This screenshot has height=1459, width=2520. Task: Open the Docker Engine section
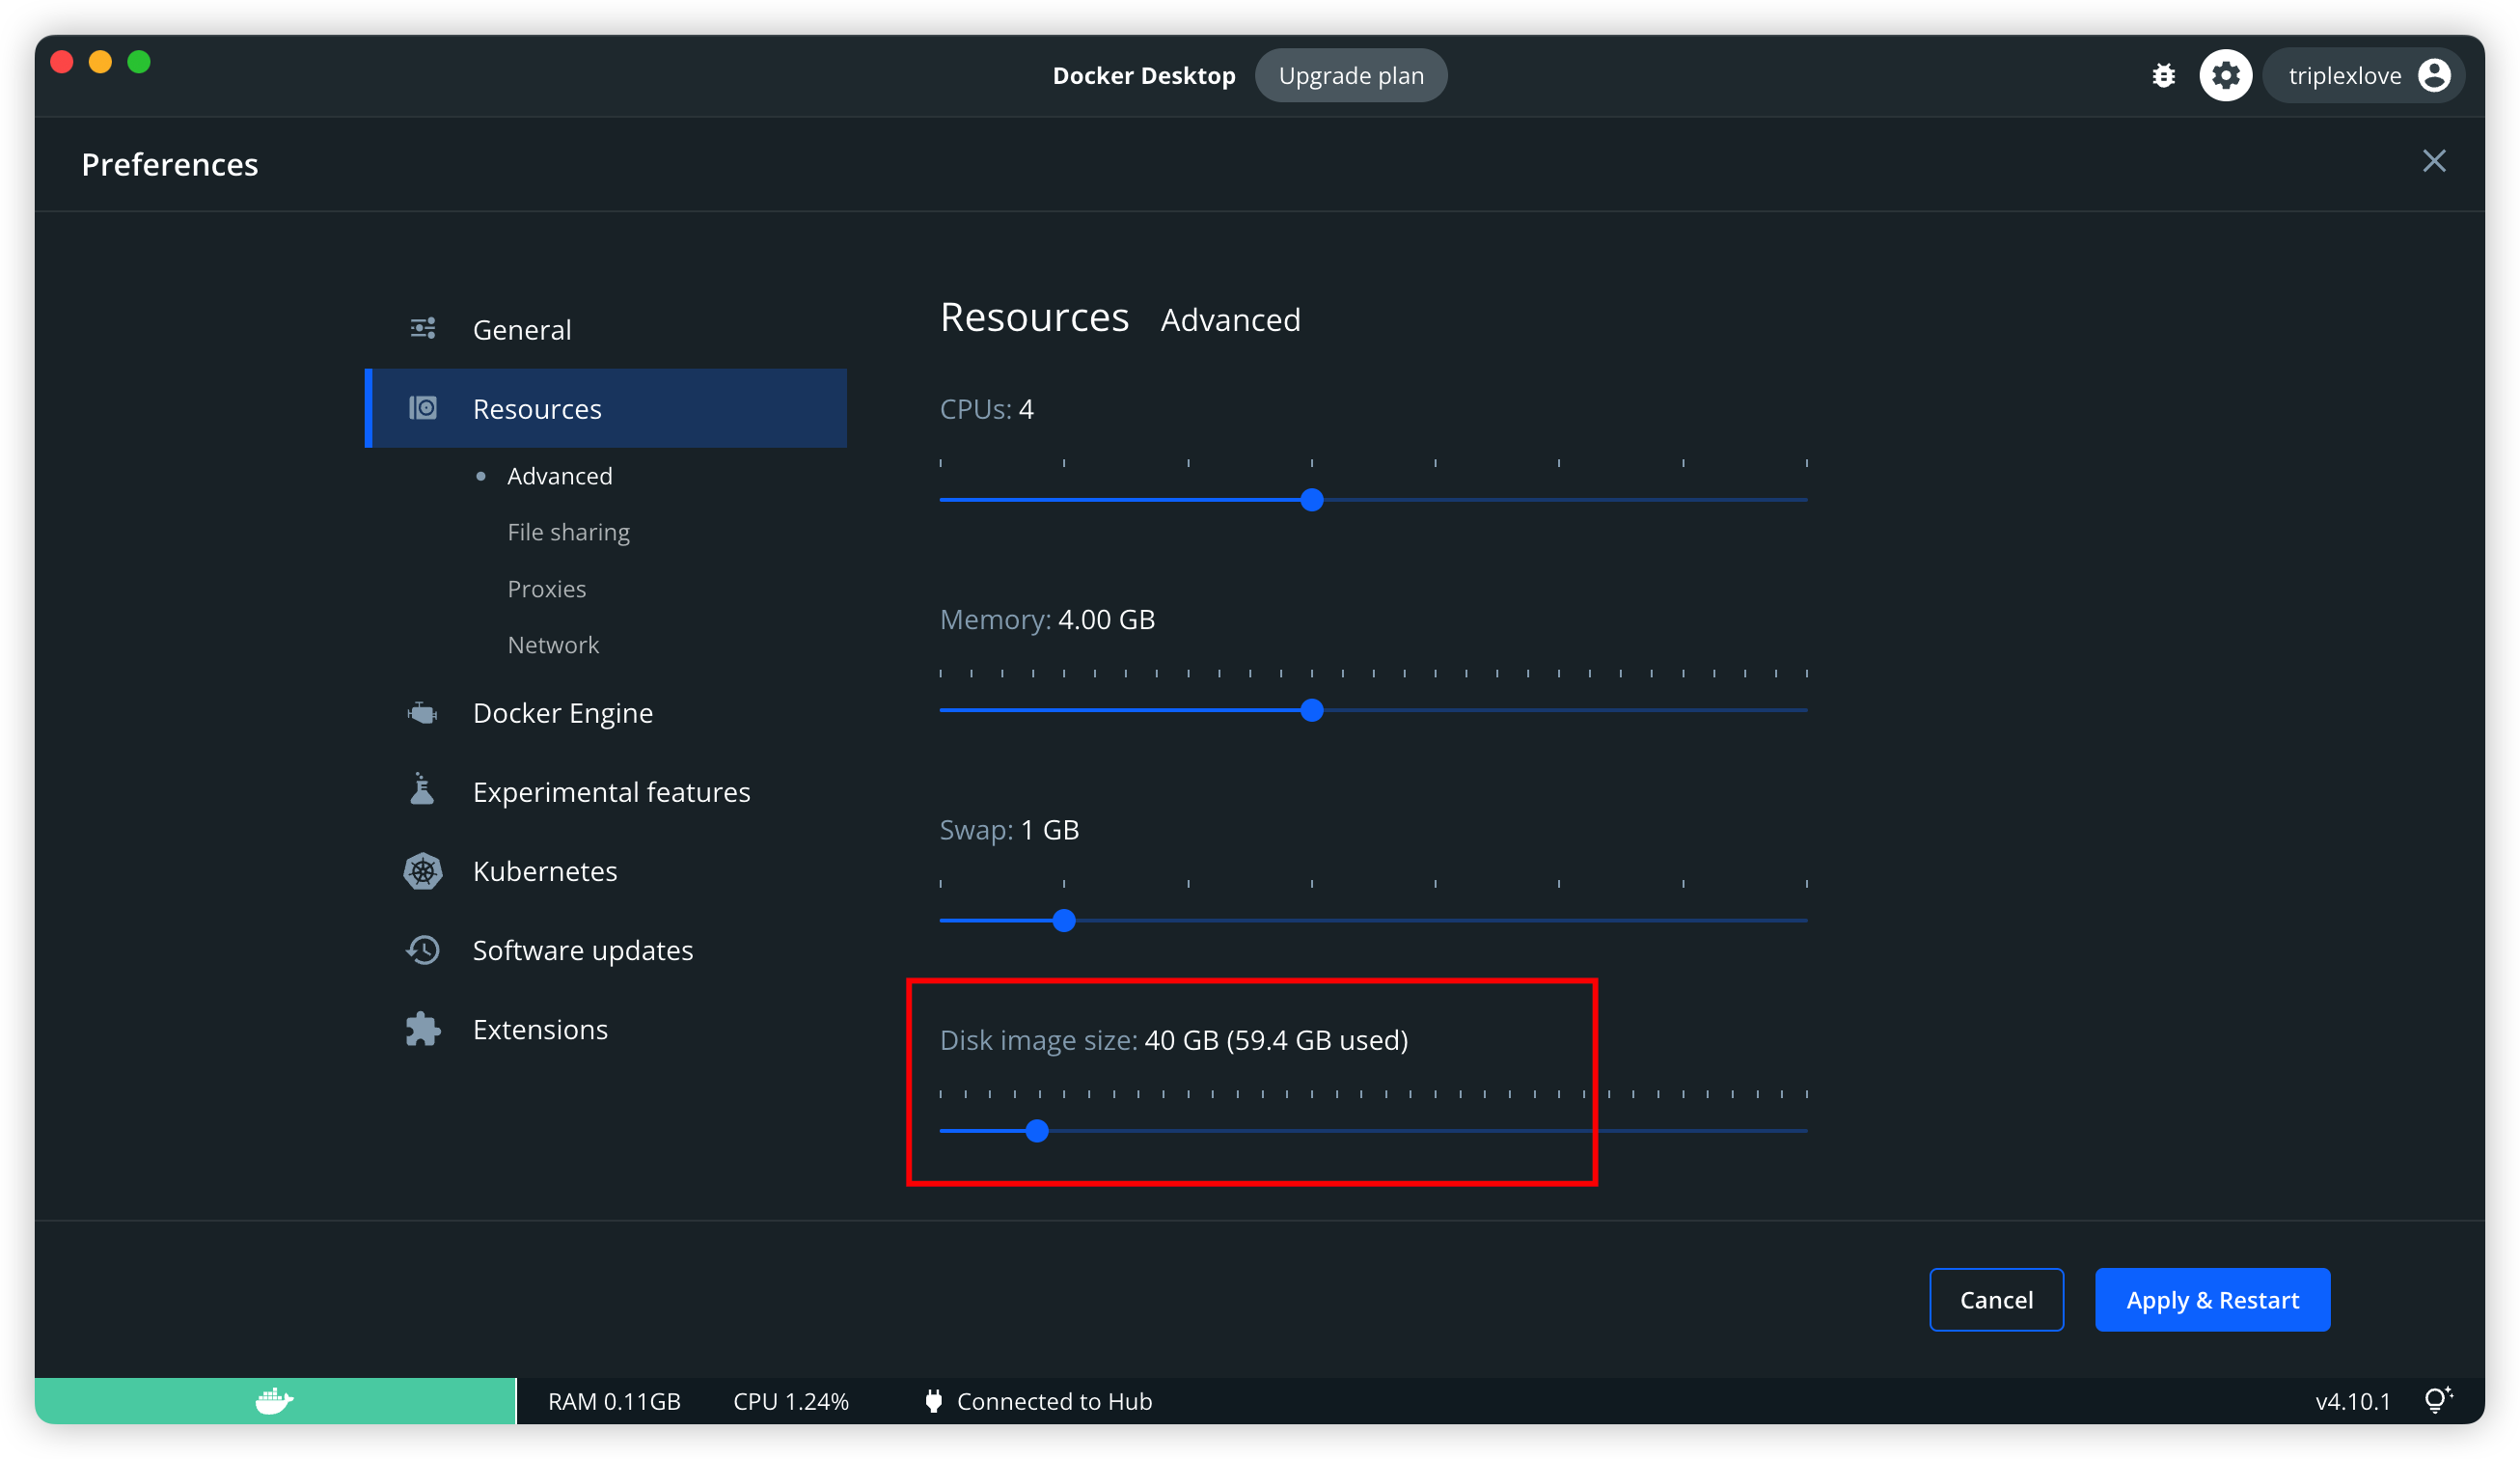click(x=606, y=713)
